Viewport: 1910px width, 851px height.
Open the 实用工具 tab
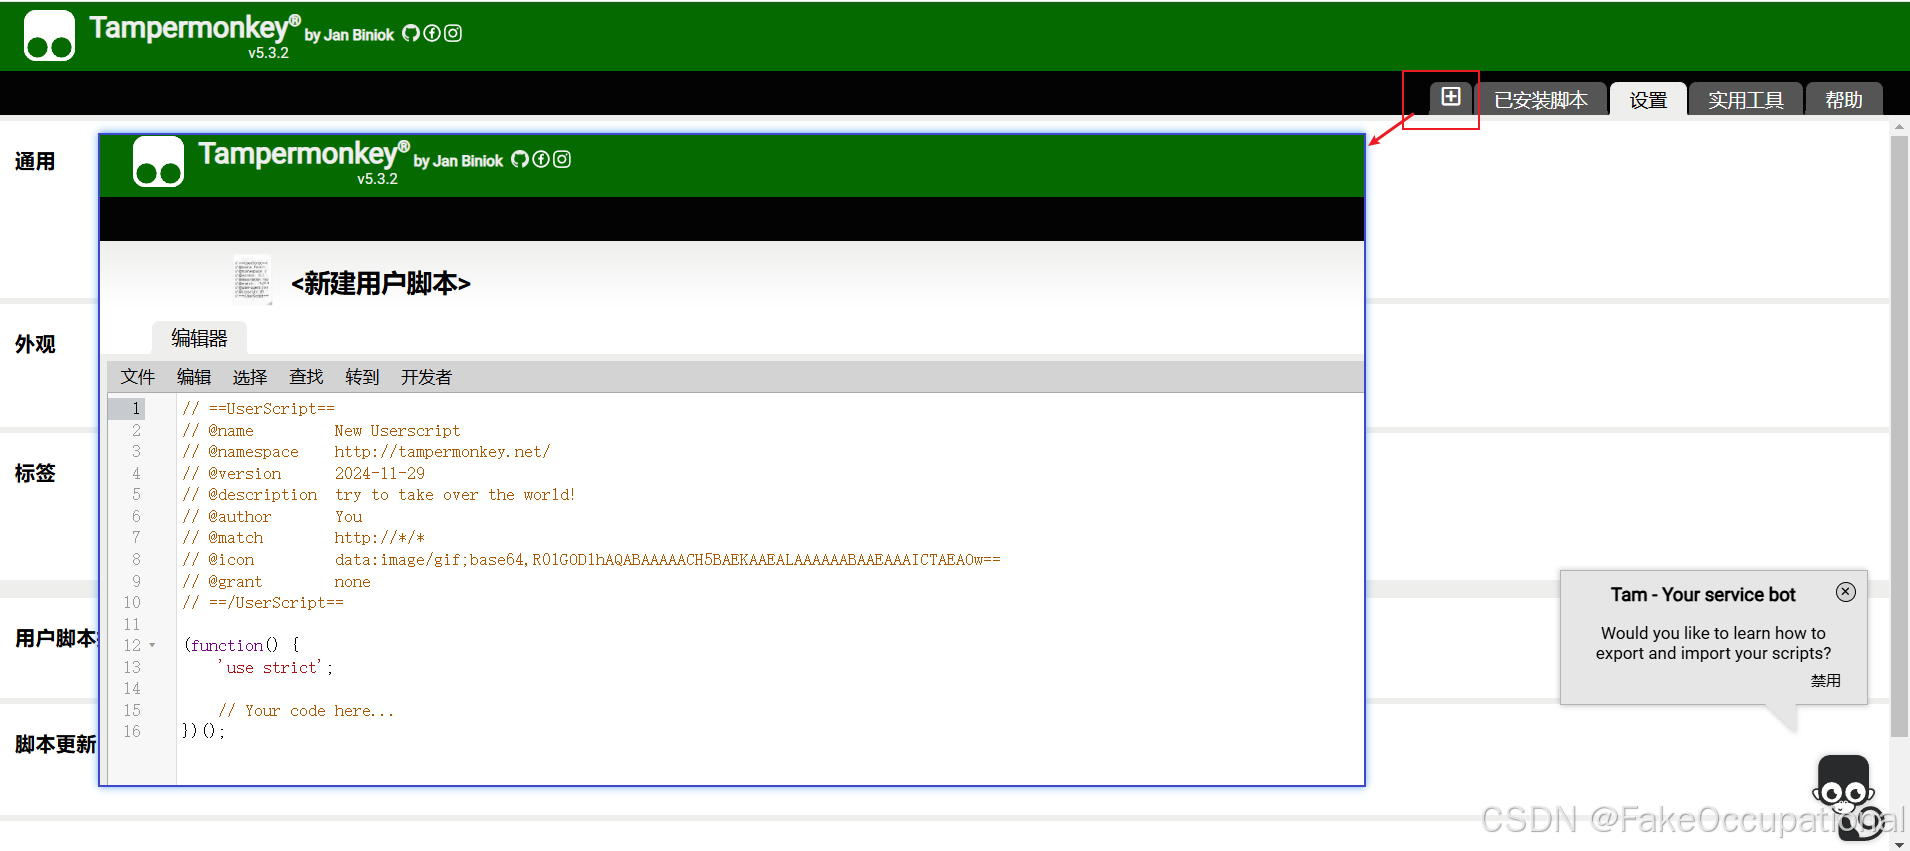click(x=1746, y=100)
